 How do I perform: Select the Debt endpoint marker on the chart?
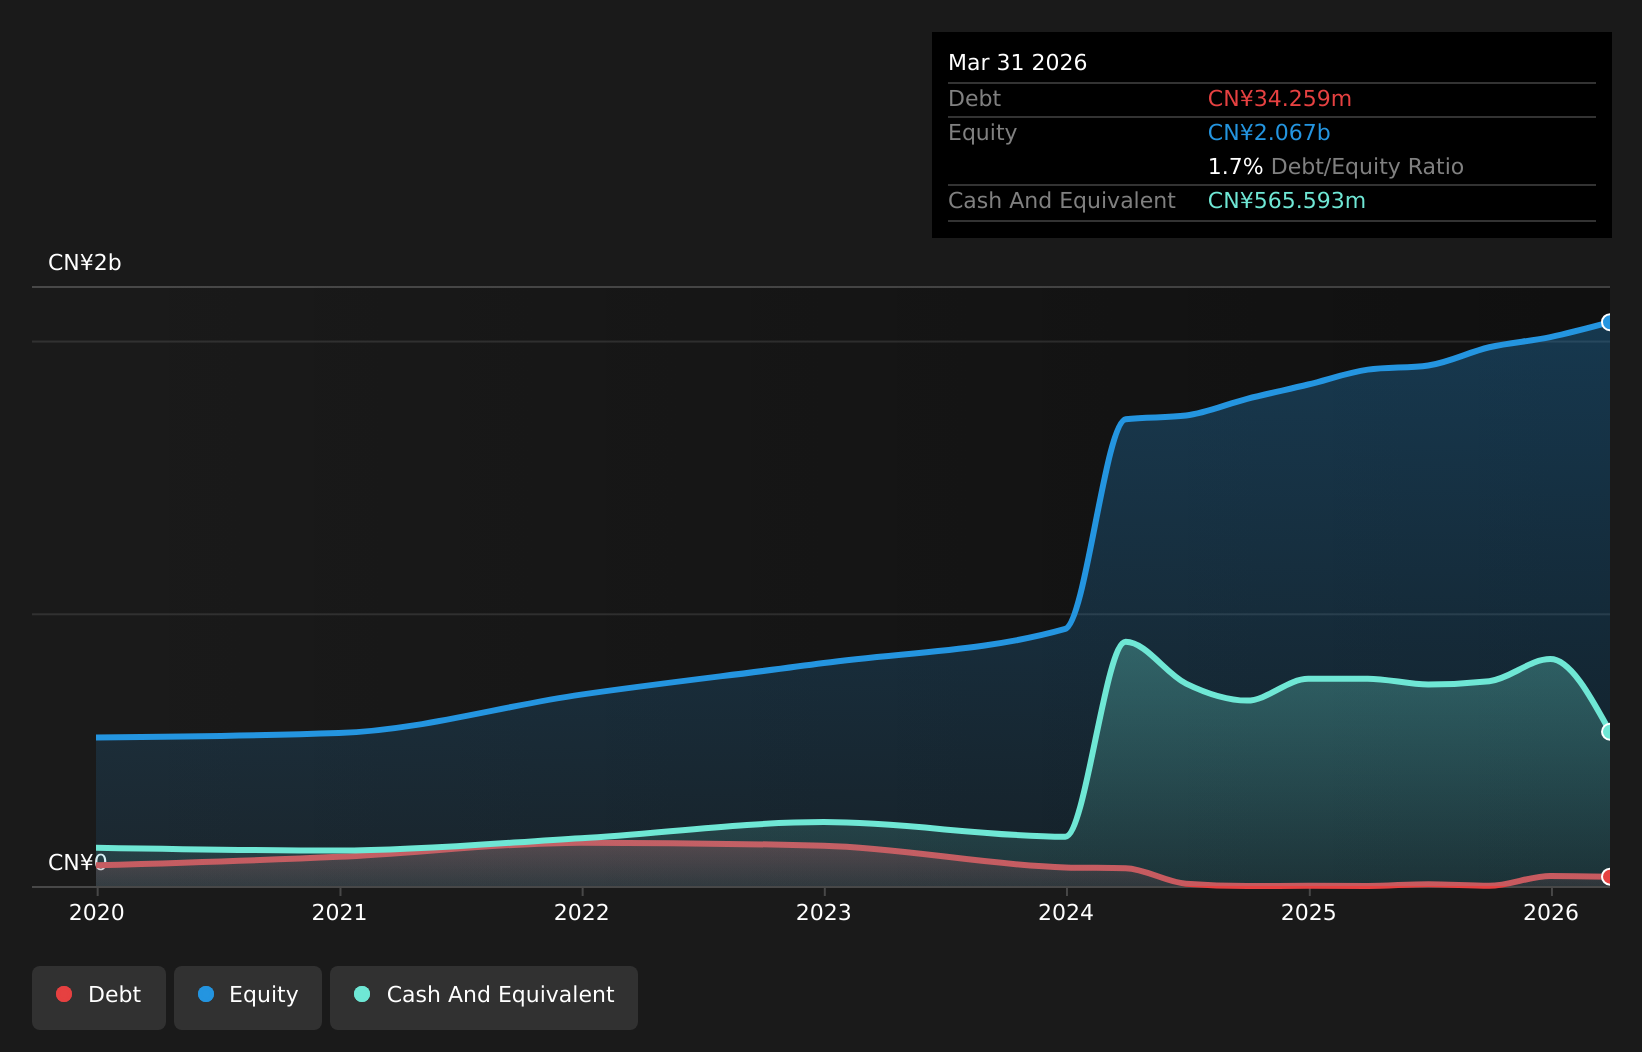pos(1608,877)
